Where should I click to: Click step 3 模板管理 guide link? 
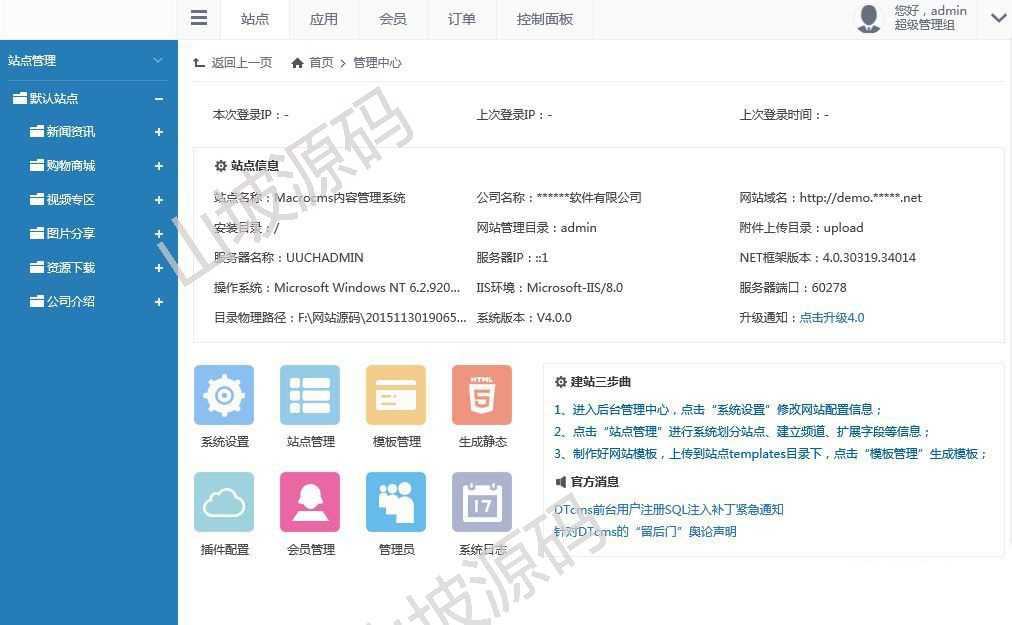[x=771, y=454]
